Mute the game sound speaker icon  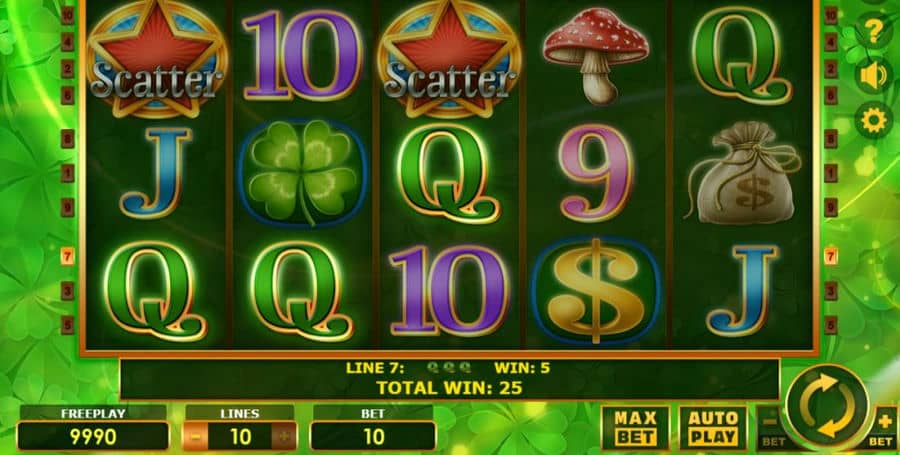873,76
